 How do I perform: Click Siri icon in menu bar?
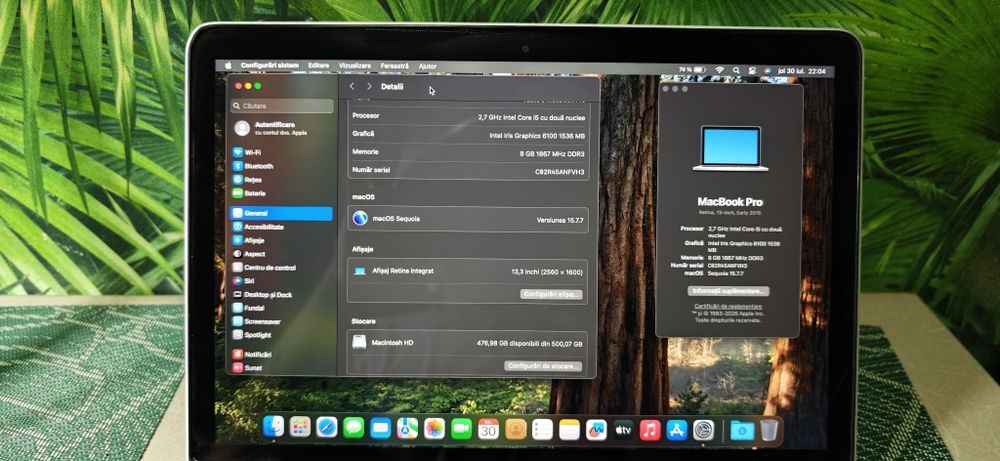(767, 71)
